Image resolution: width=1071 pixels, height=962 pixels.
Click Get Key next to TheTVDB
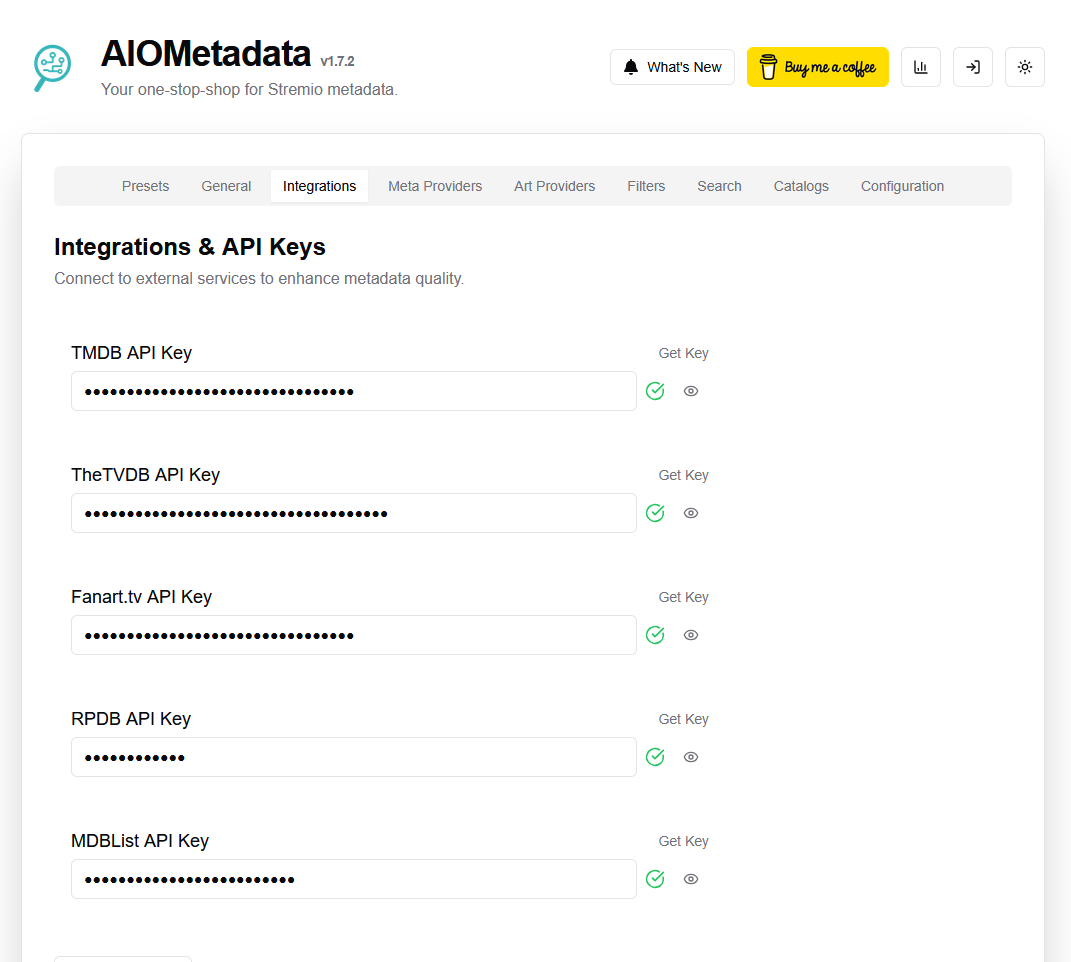point(683,475)
